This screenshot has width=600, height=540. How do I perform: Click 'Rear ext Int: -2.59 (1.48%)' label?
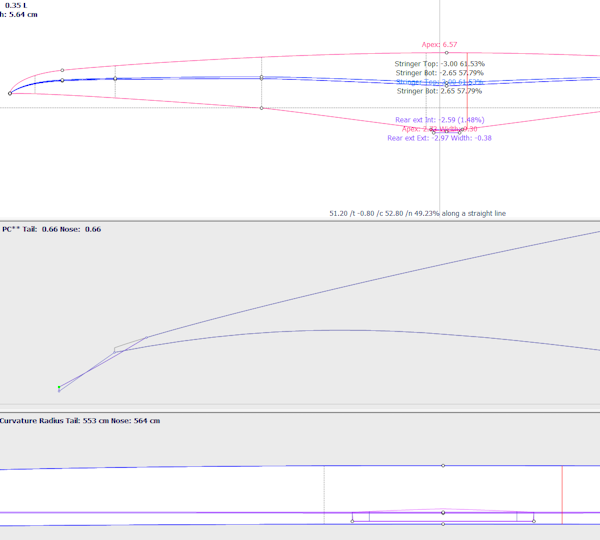click(440, 120)
